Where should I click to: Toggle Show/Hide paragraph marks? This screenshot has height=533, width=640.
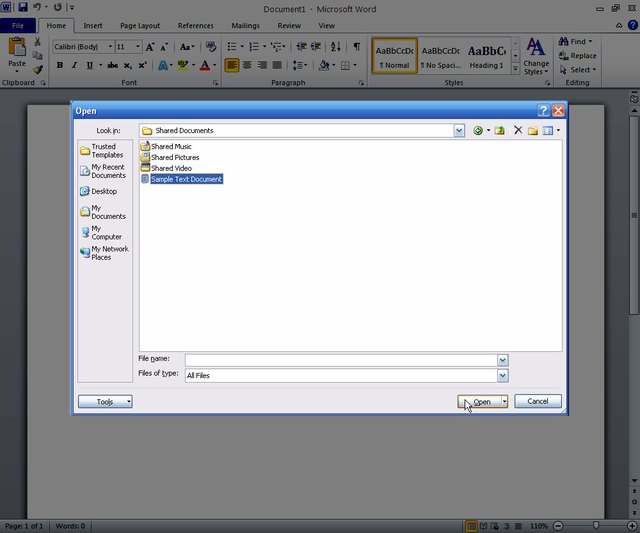(356, 47)
